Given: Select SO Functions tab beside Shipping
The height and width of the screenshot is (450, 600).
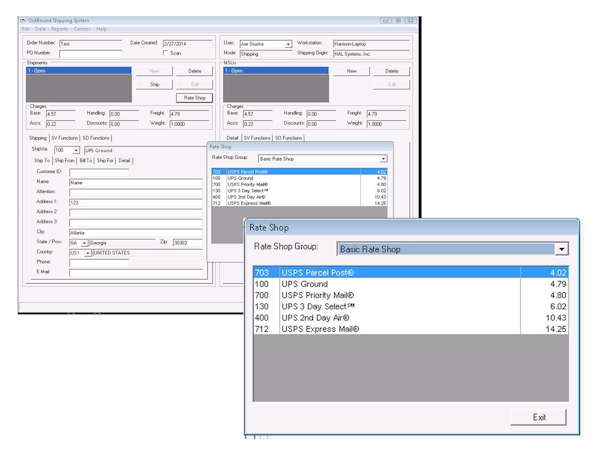Looking at the screenshot, I should (x=96, y=138).
